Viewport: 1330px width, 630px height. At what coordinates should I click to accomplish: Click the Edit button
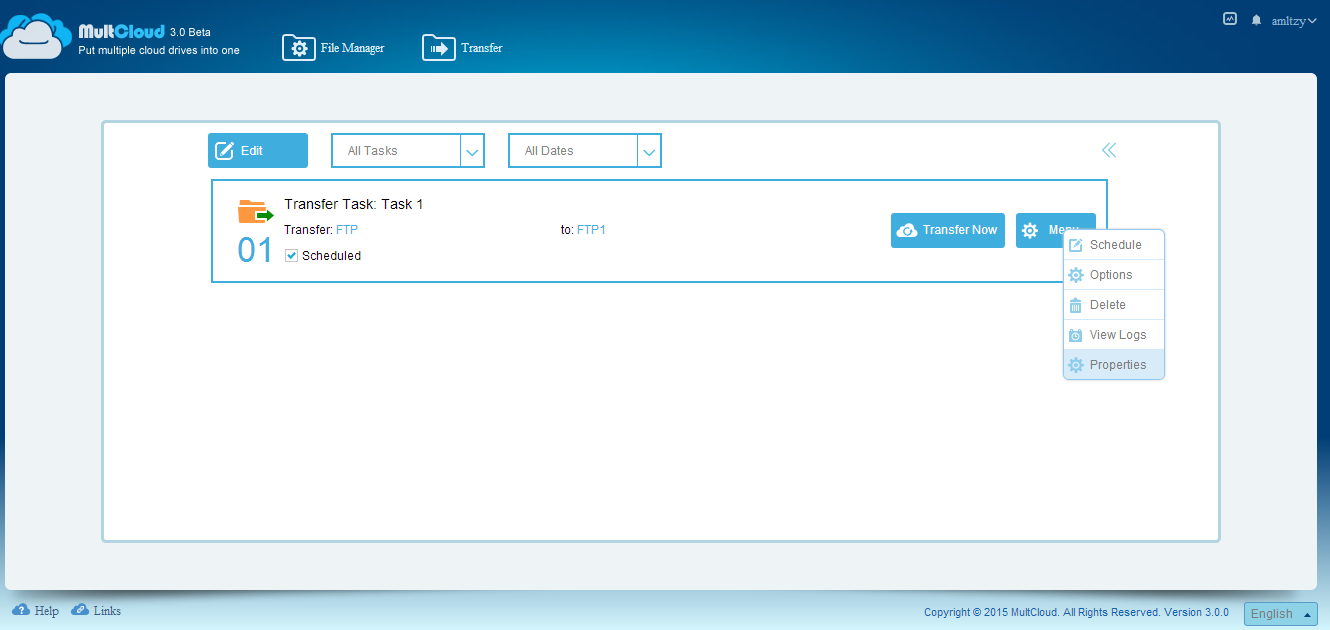pyautogui.click(x=258, y=151)
